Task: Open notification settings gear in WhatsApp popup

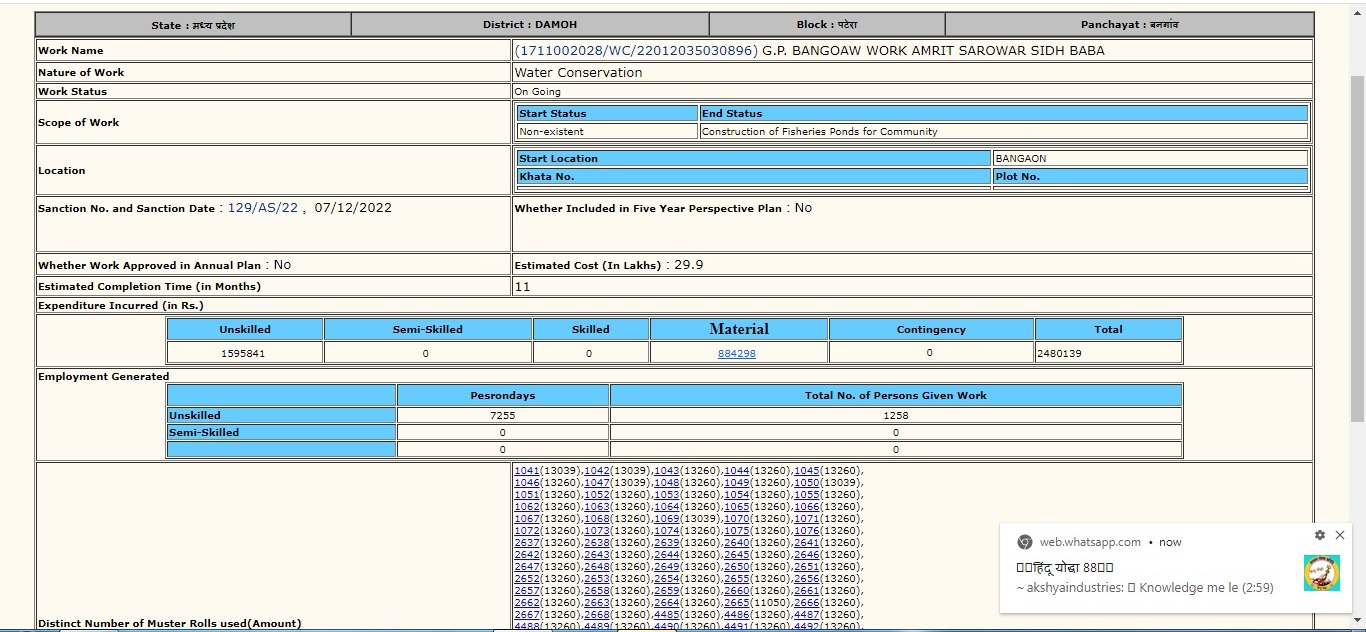Action: coord(1320,536)
